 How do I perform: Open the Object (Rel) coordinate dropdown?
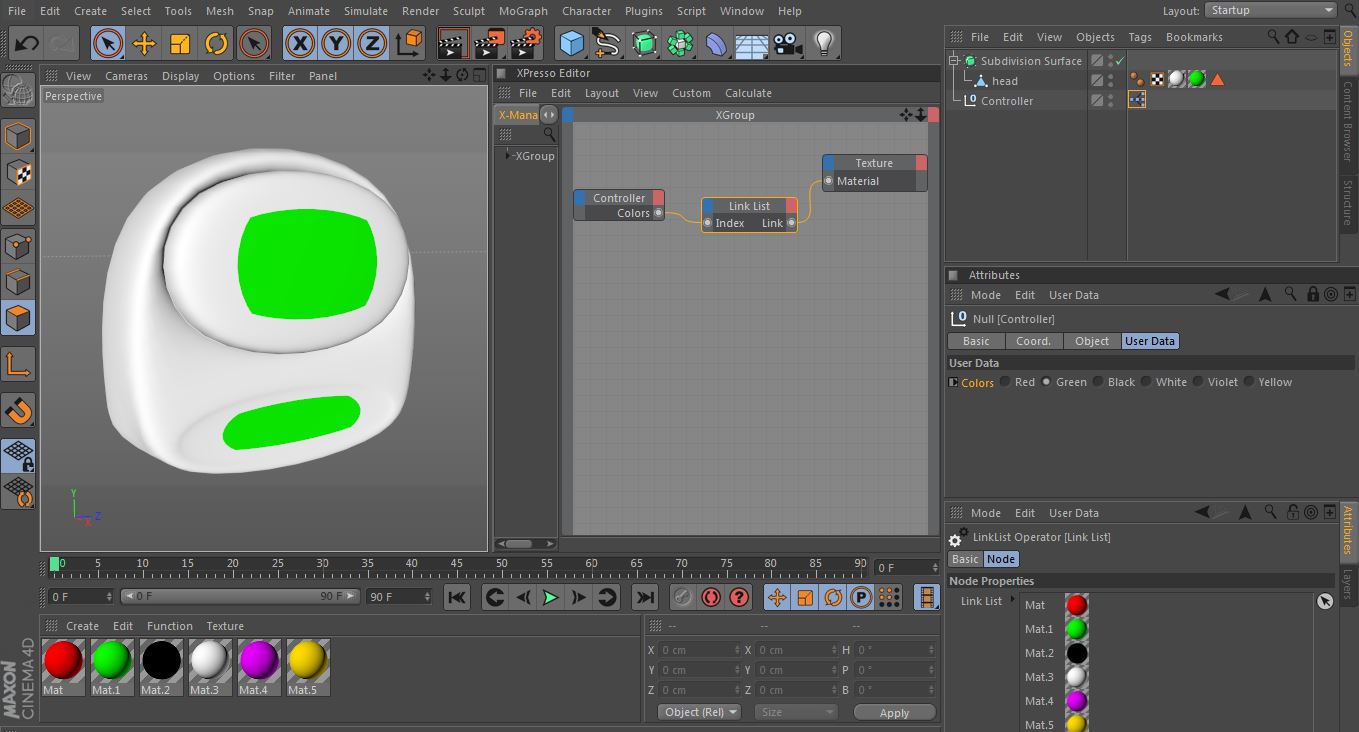click(x=699, y=712)
